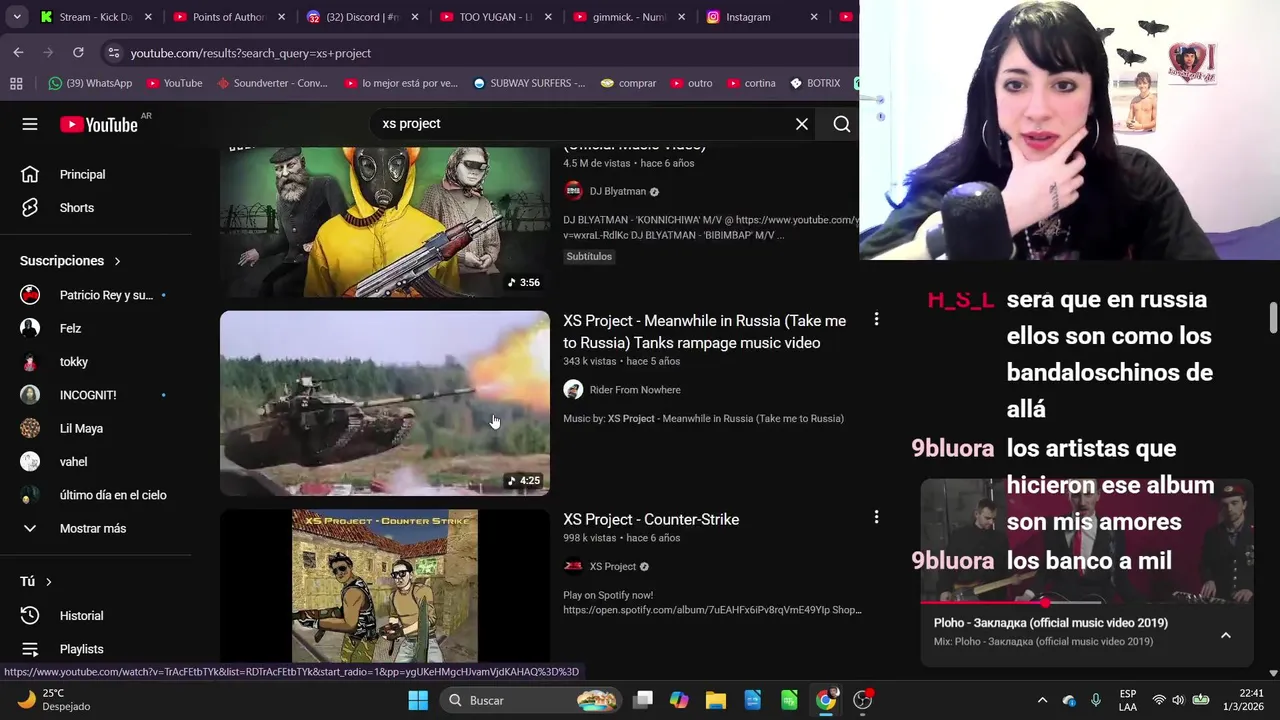The width and height of the screenshot is (1280, 720).
Task: Go to Principal home page
Action: click(x=82, y=174)
